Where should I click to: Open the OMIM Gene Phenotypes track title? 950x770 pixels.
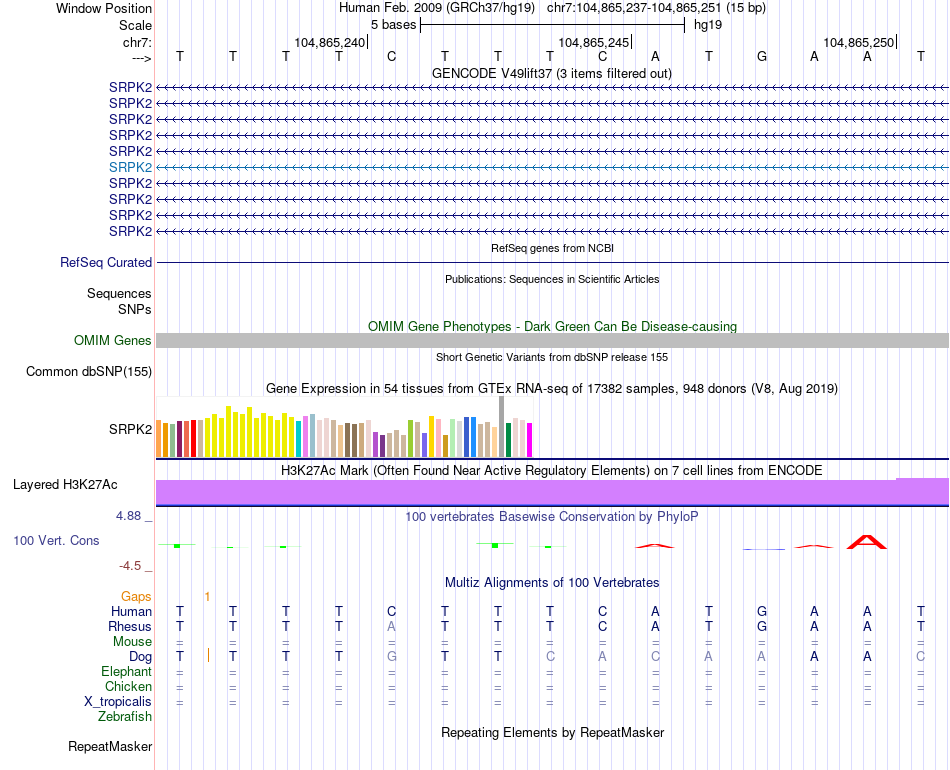click(552, 327)
